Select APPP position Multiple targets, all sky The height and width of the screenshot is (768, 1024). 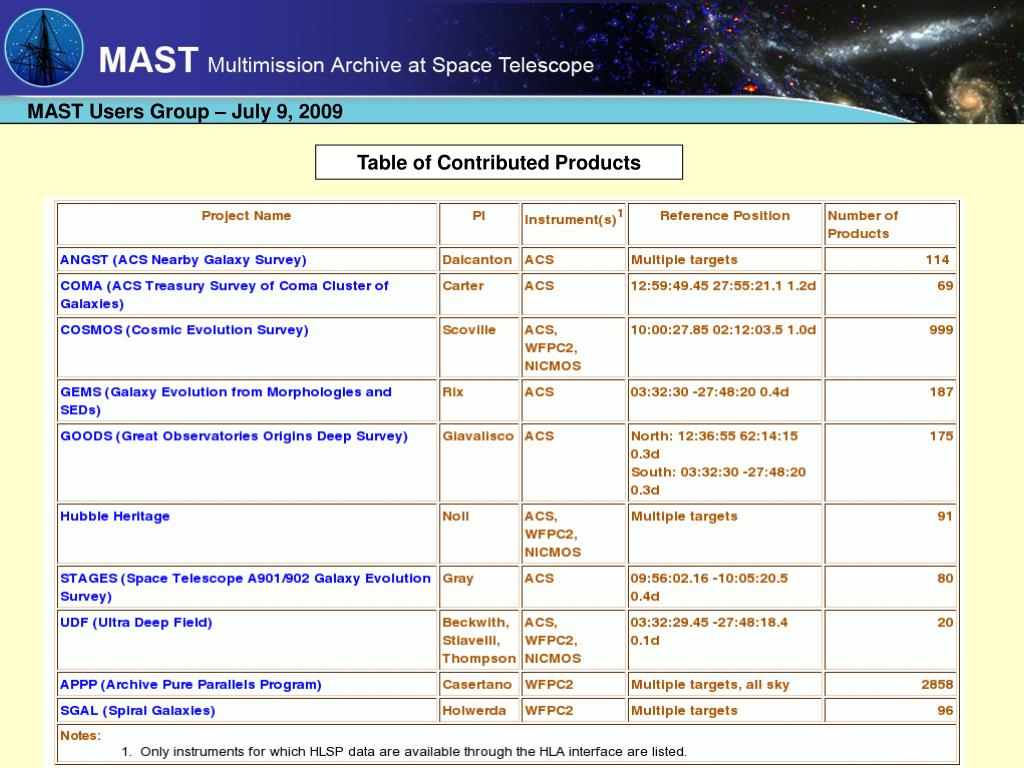[710, 684]
